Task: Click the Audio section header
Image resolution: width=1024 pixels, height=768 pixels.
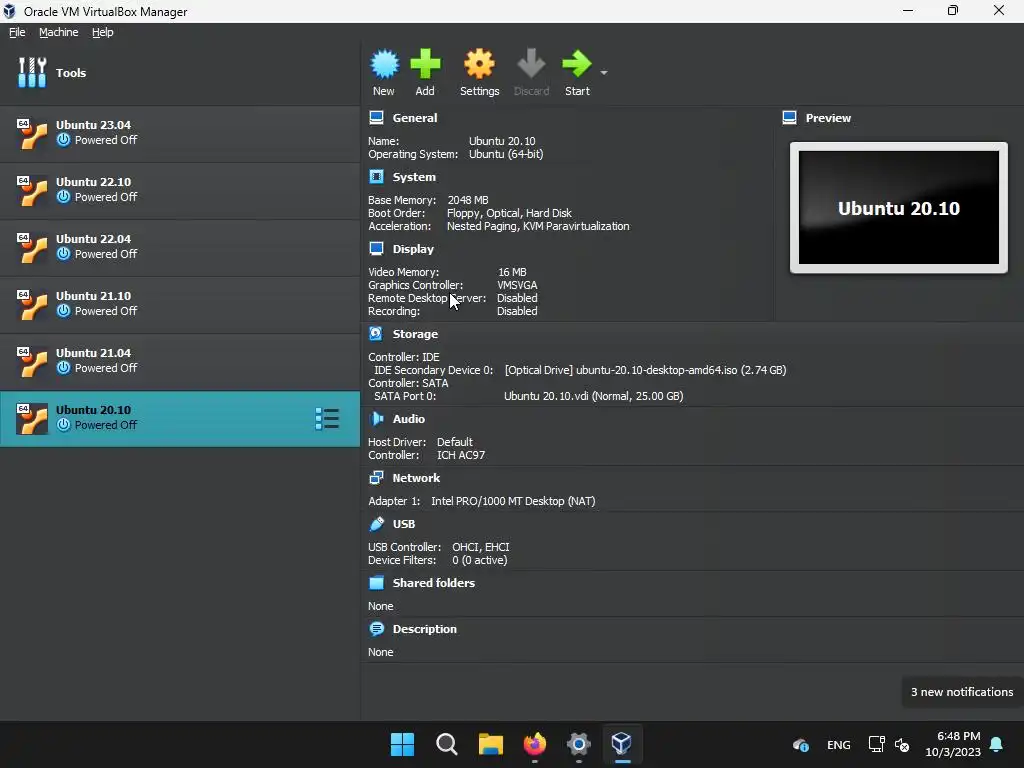Action: [x=408, y=419]
